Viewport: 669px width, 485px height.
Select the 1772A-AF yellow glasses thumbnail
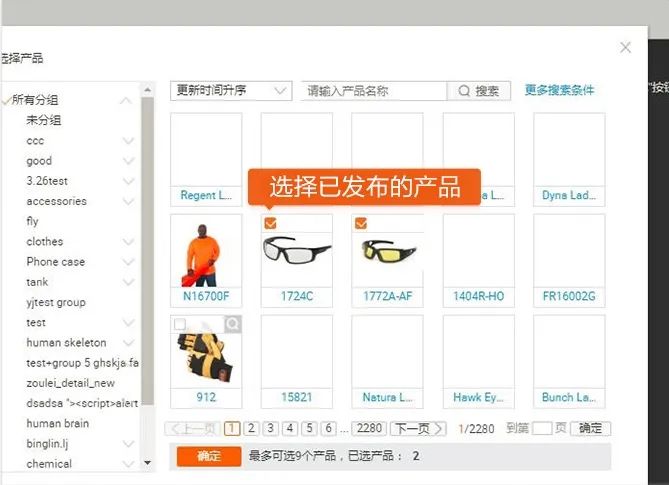click(387, 251)
